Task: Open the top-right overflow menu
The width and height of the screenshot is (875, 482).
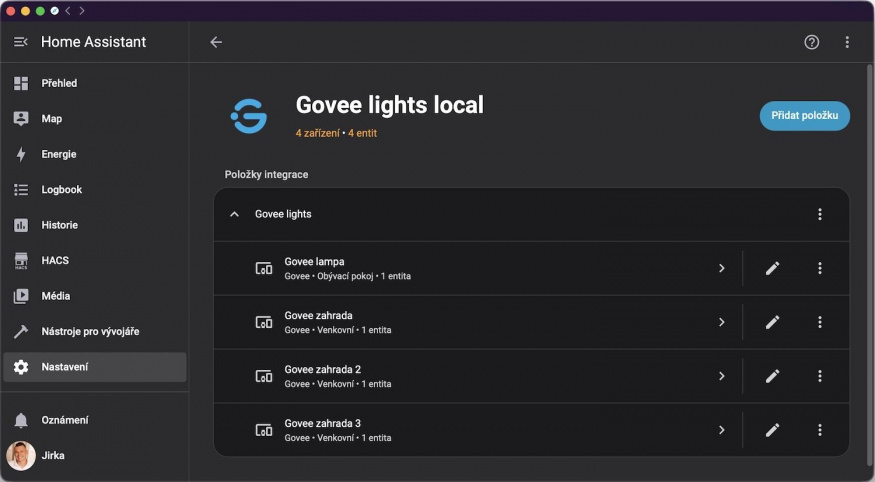Action: click(847, 42)
